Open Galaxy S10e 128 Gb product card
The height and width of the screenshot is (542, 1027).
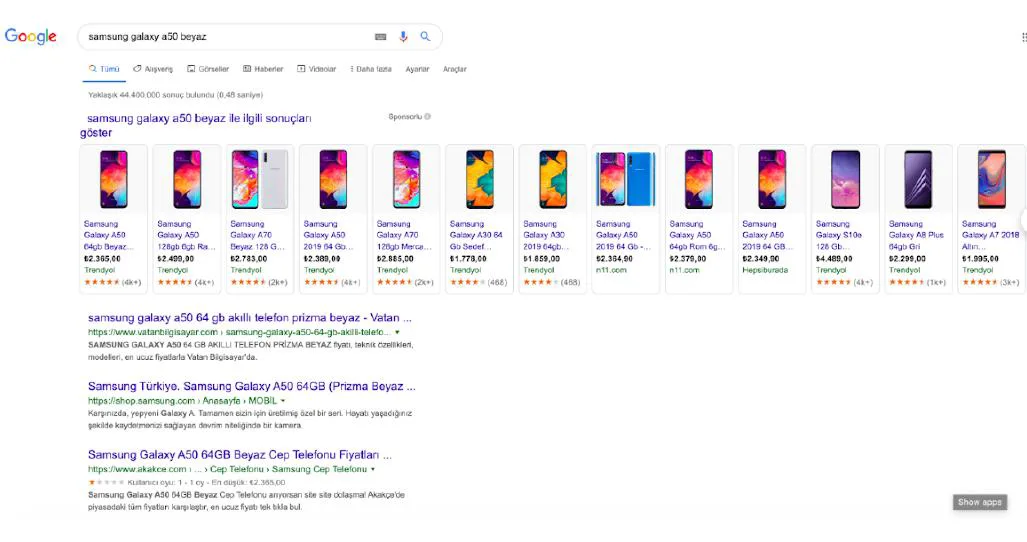(846, 219)
